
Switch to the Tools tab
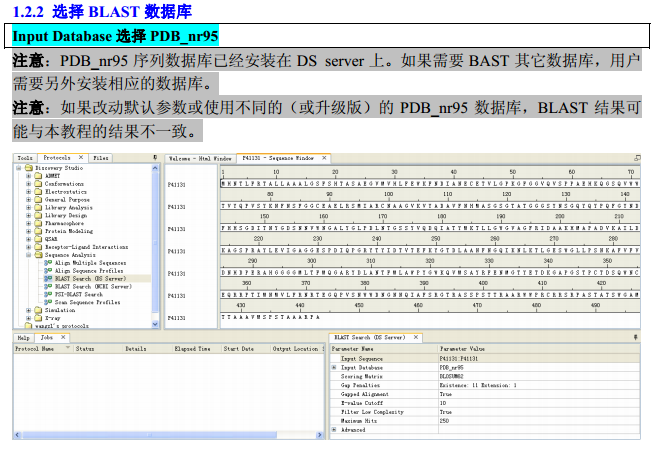pyautogui.click(x=25, y=158)
